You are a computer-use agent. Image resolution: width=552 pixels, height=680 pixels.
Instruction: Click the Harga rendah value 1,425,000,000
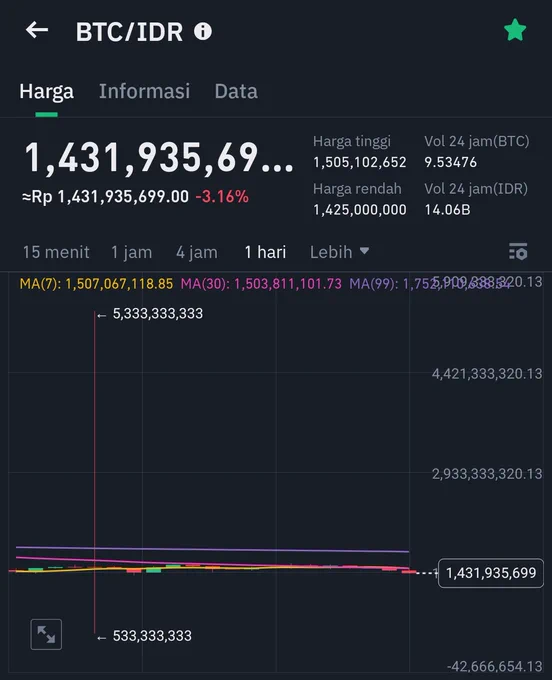[x=360, y=210]
